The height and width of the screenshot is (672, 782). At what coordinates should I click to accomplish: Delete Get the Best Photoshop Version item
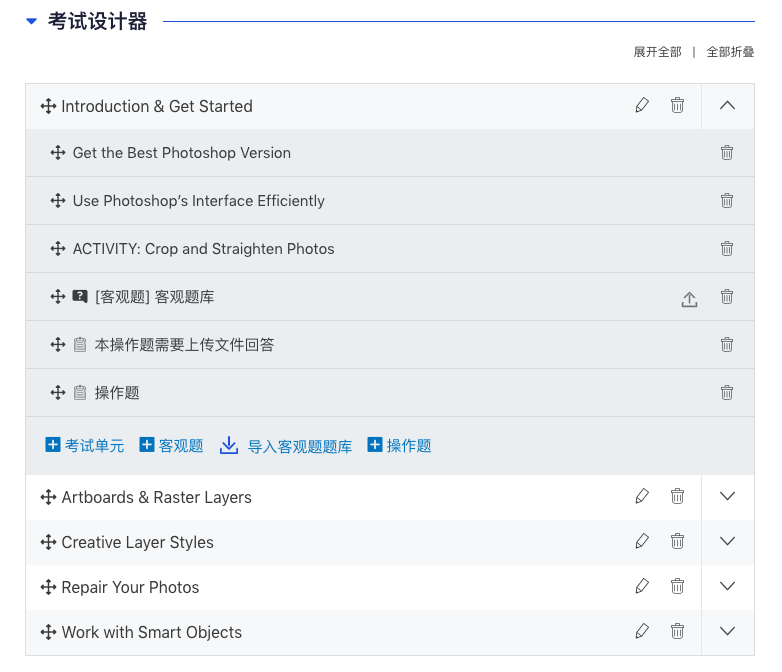click(727, 153)
